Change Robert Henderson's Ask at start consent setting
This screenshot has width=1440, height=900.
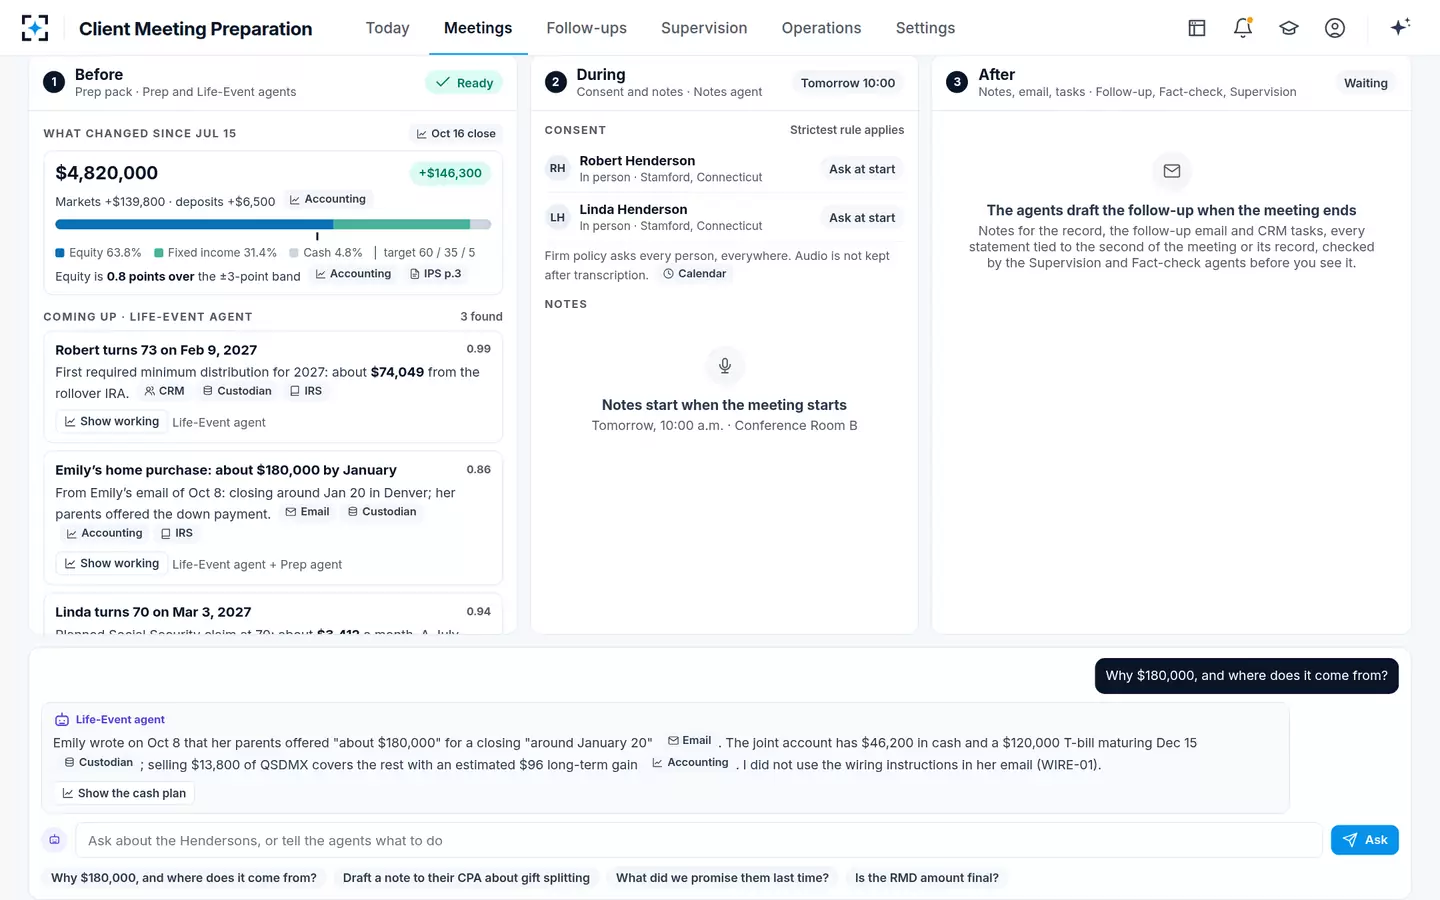pos(862,169)
